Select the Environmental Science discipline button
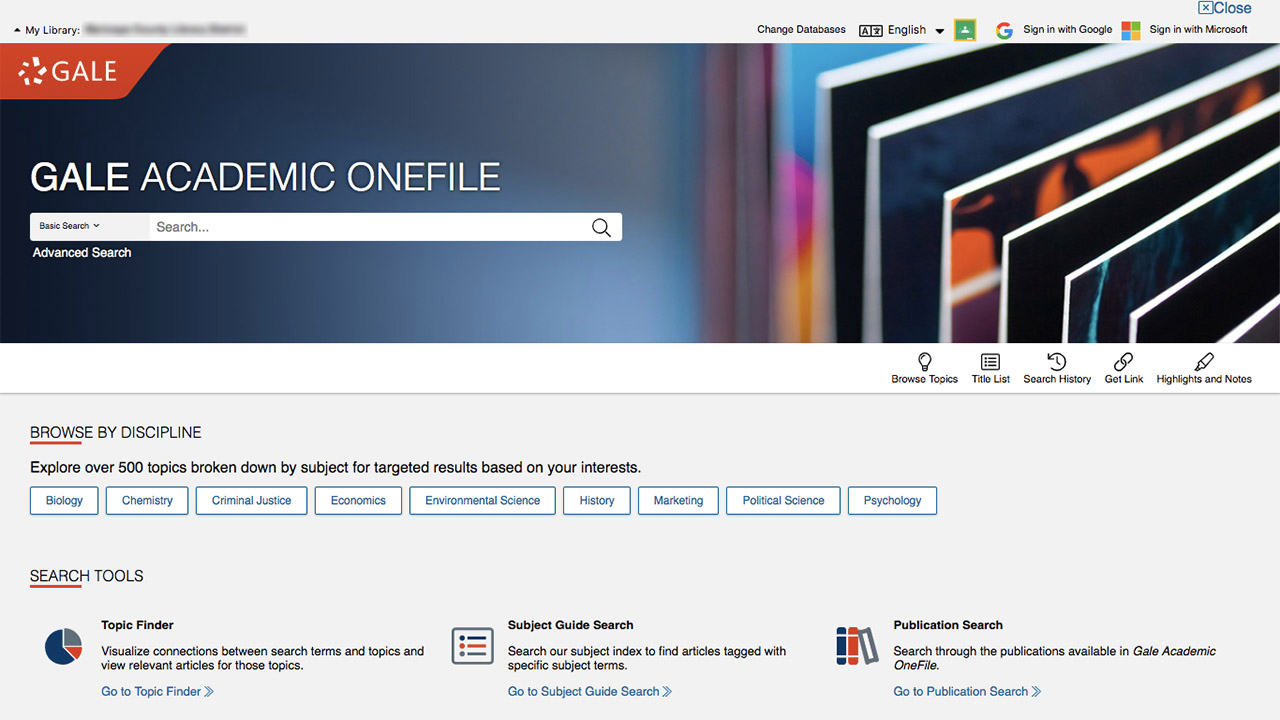This screenshot has width=1280, height=720. pos(482,501)
